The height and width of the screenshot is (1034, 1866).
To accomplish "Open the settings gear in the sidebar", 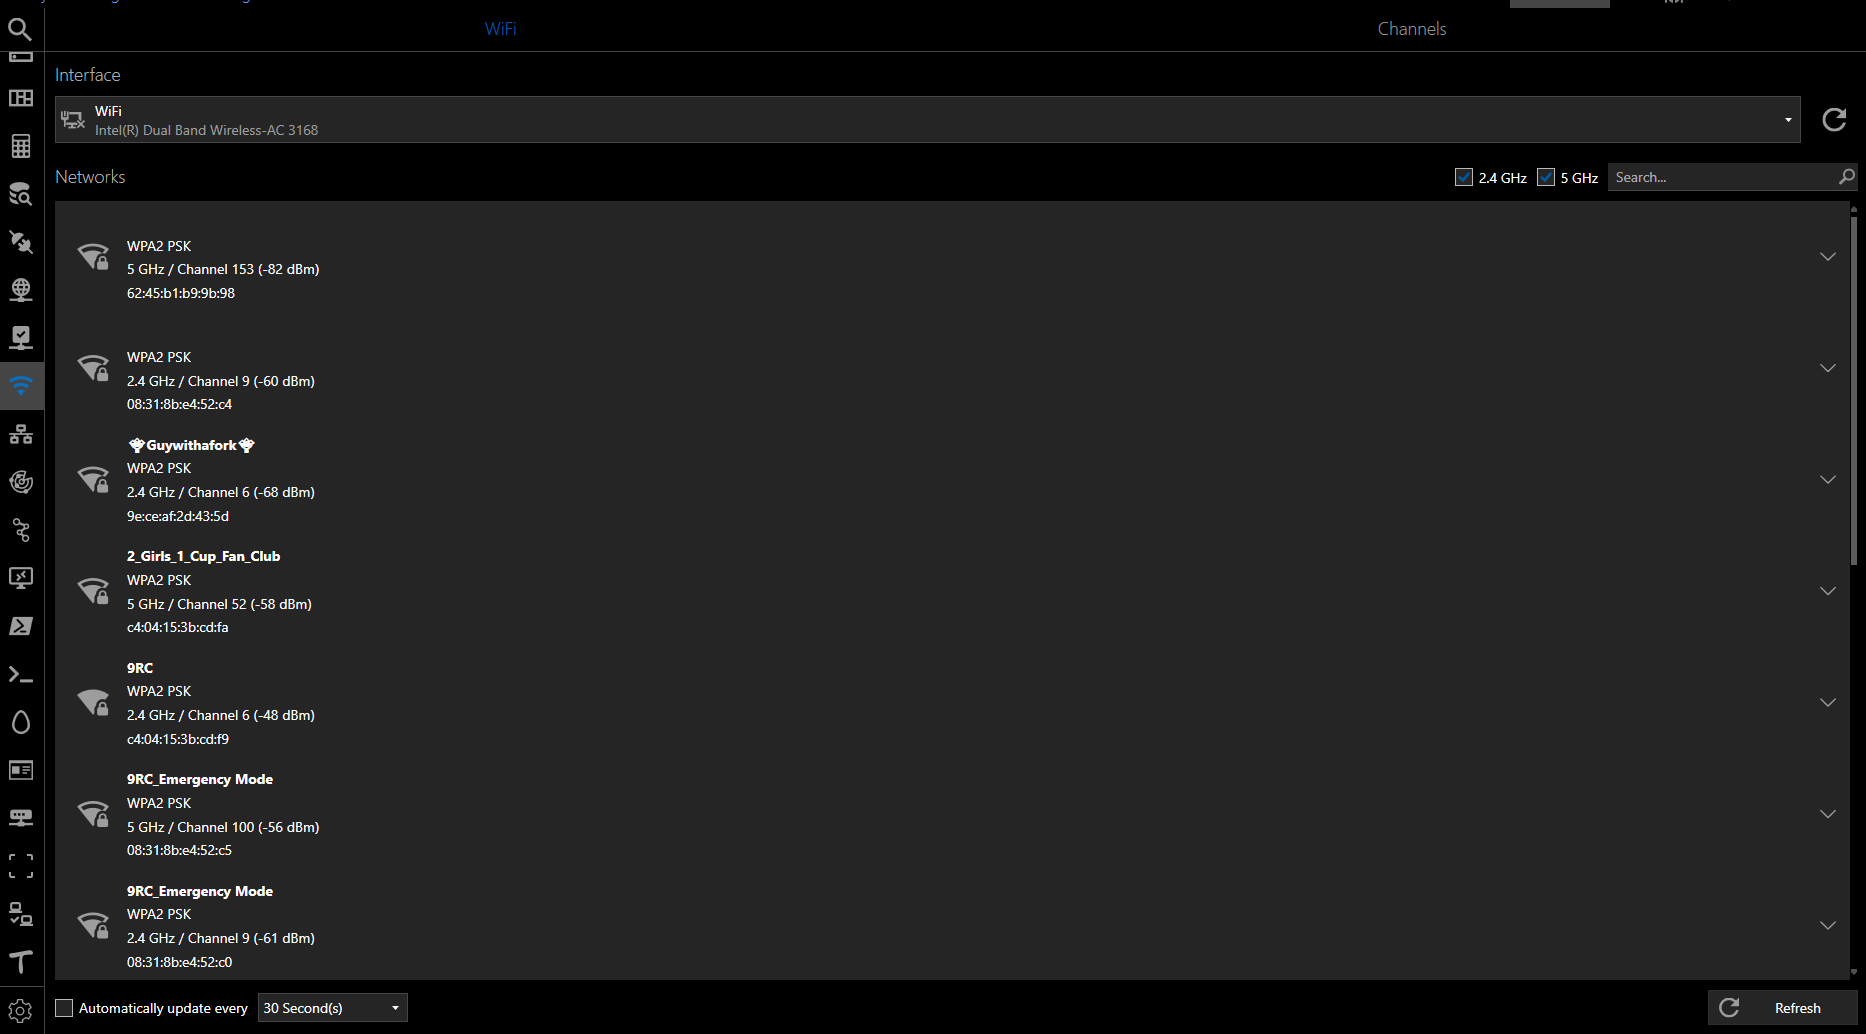I will point(21,1011).
